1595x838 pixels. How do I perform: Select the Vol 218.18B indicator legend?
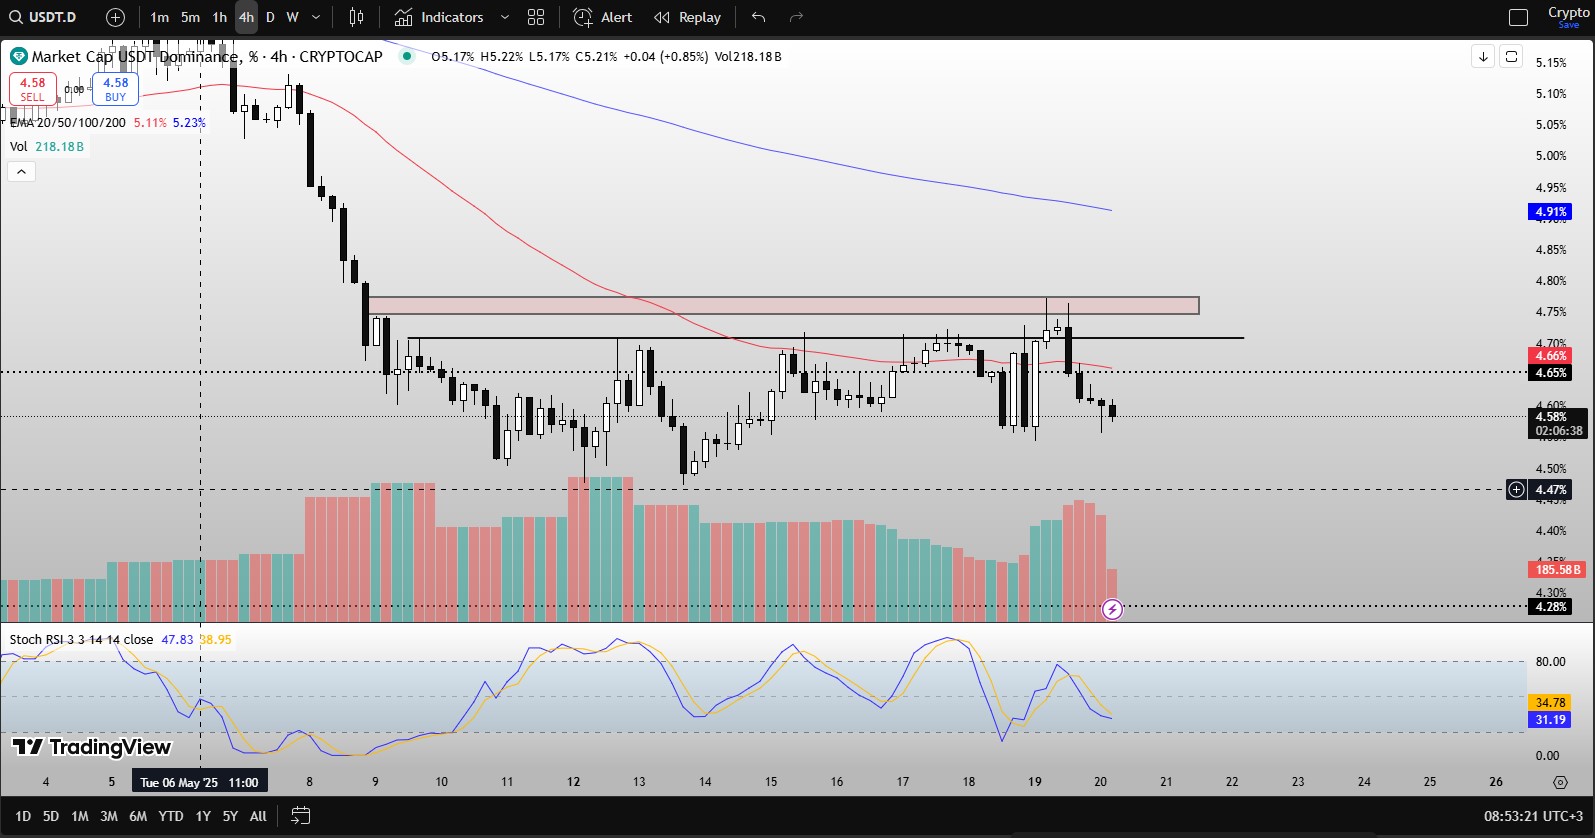coord(47,146)
